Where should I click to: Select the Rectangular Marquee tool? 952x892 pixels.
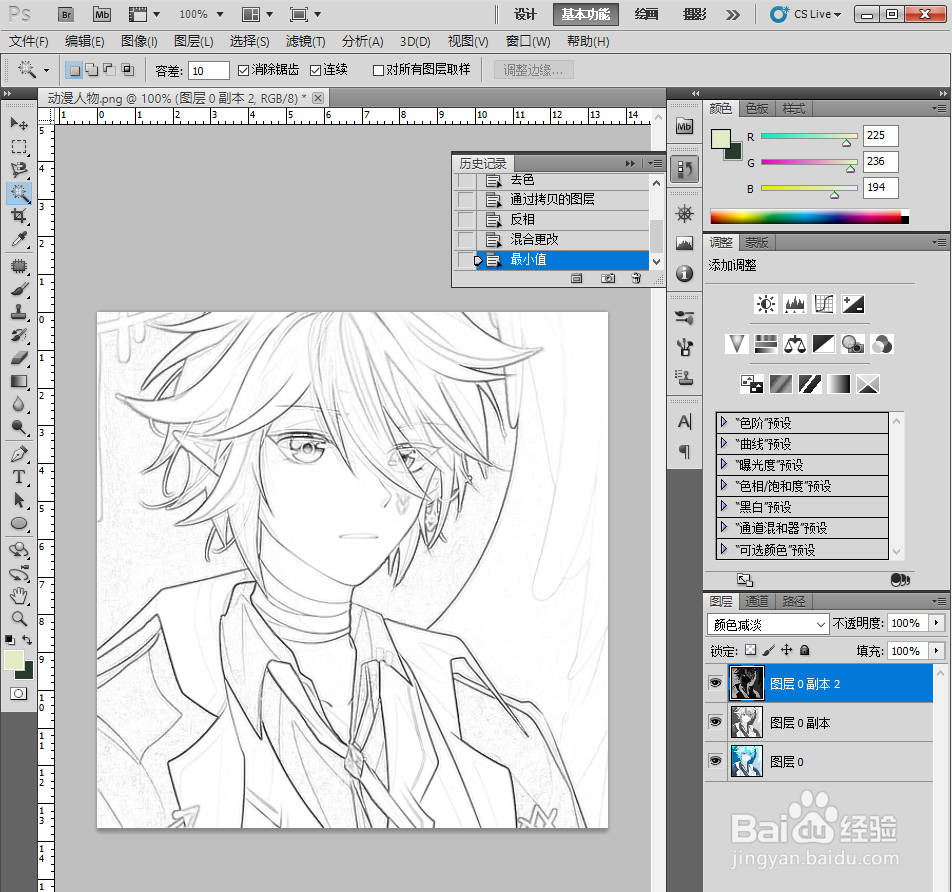point(19,147)
